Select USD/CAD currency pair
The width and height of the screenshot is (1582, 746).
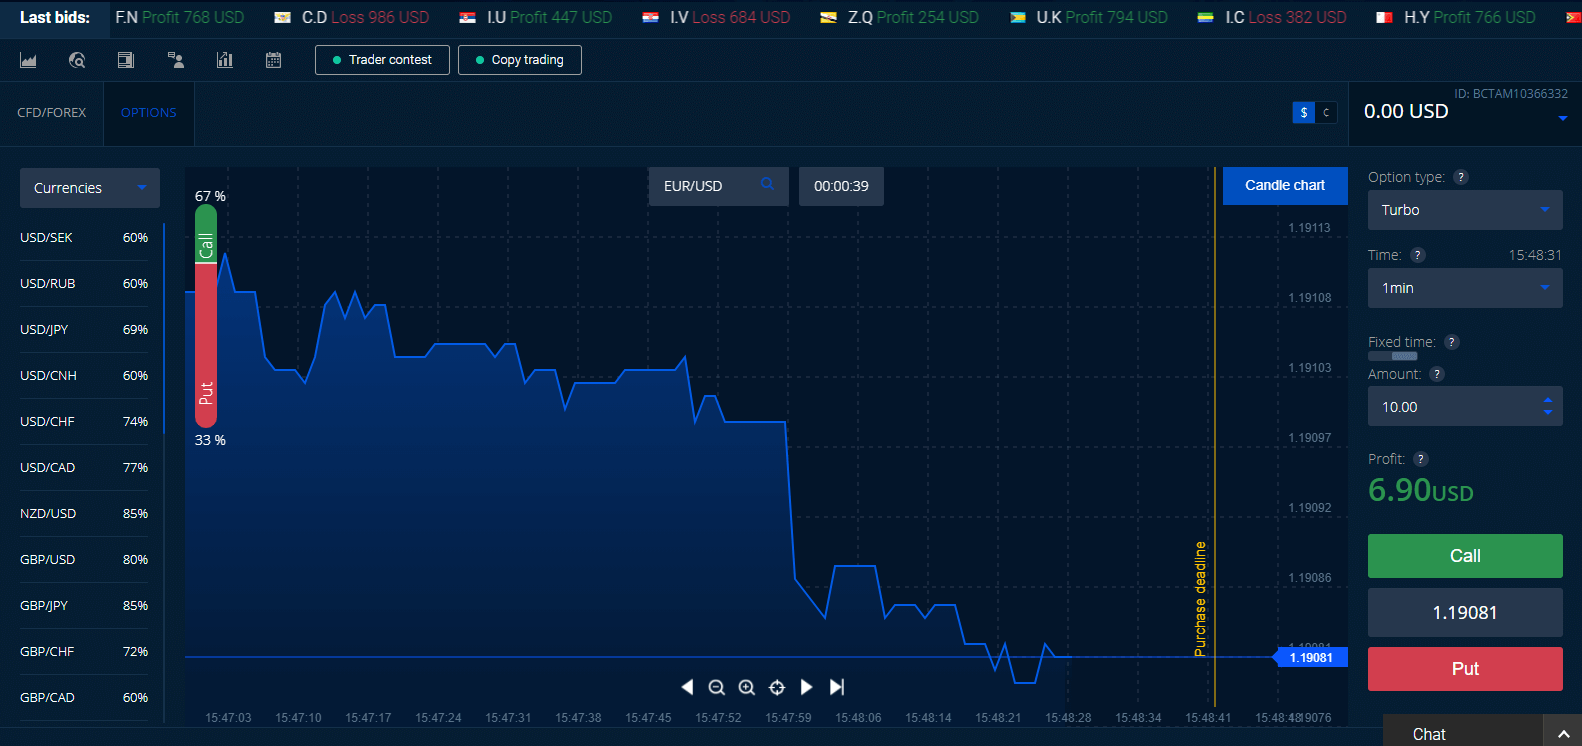tap(84, 468)
